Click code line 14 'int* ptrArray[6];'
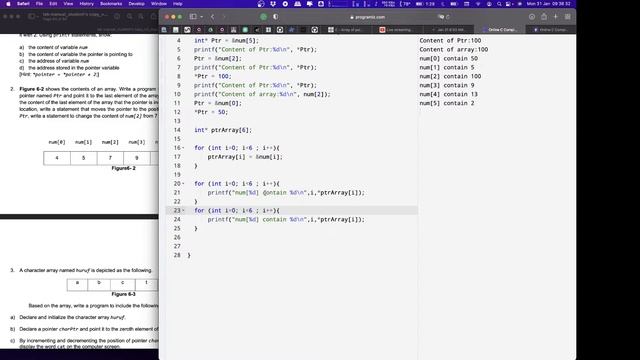Viewport: 640px width, 360px height. point(223,130)
